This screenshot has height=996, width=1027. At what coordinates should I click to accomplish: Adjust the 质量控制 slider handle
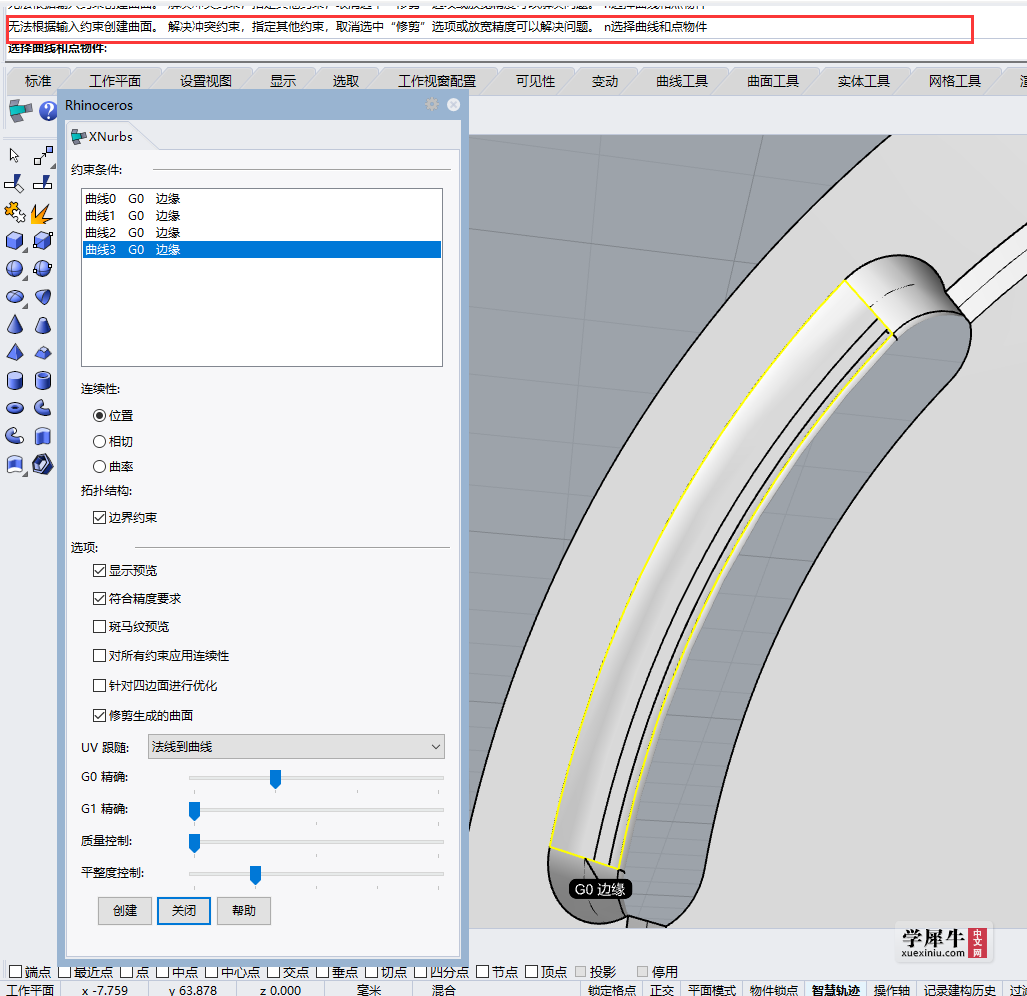[195, 843]
